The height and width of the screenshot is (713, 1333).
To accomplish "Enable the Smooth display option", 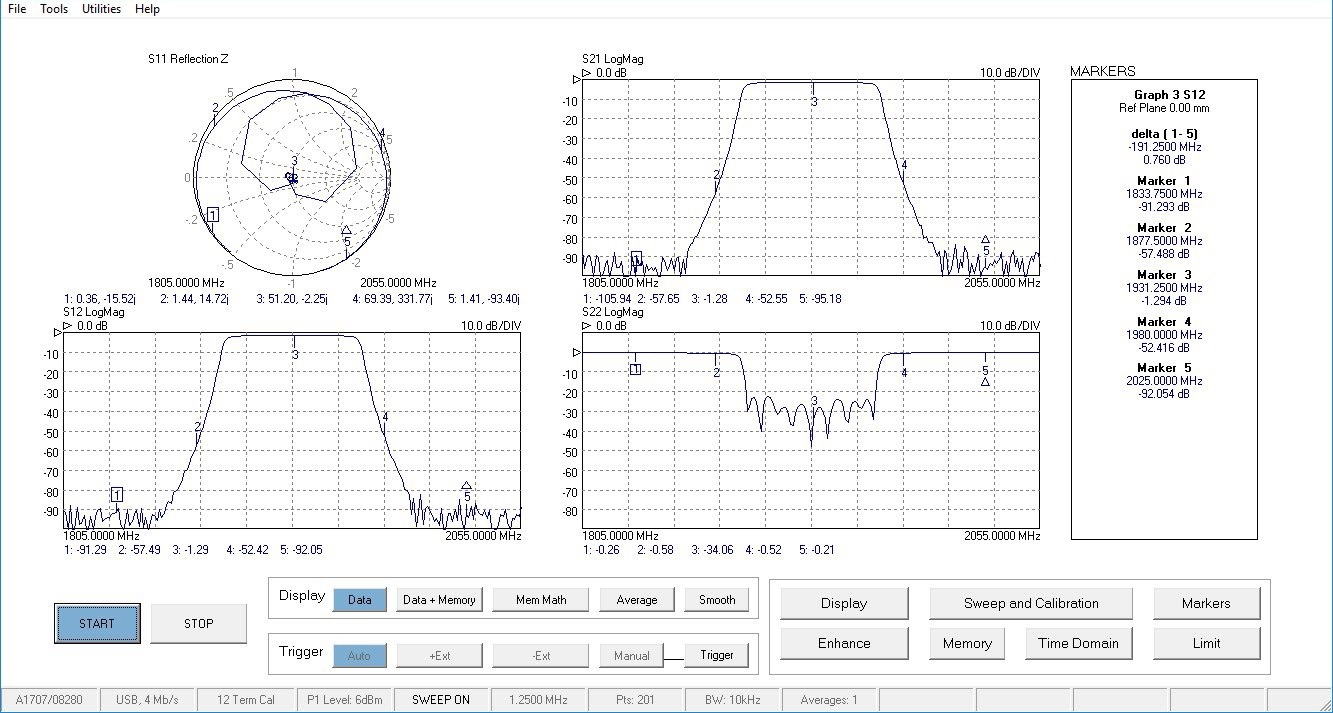I will [717, 600].
